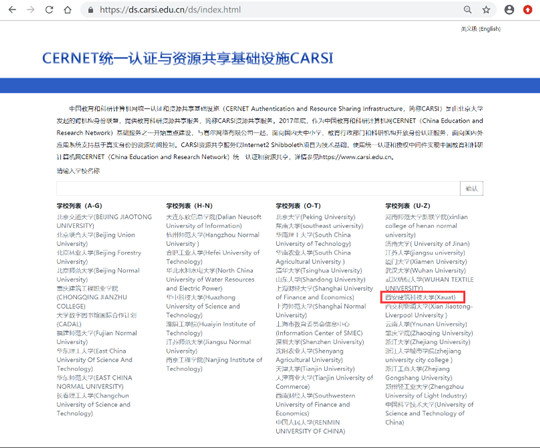This screenshot has width=540, height=448.
Task: Switch language via English link
Action: (x=481, y=29)
